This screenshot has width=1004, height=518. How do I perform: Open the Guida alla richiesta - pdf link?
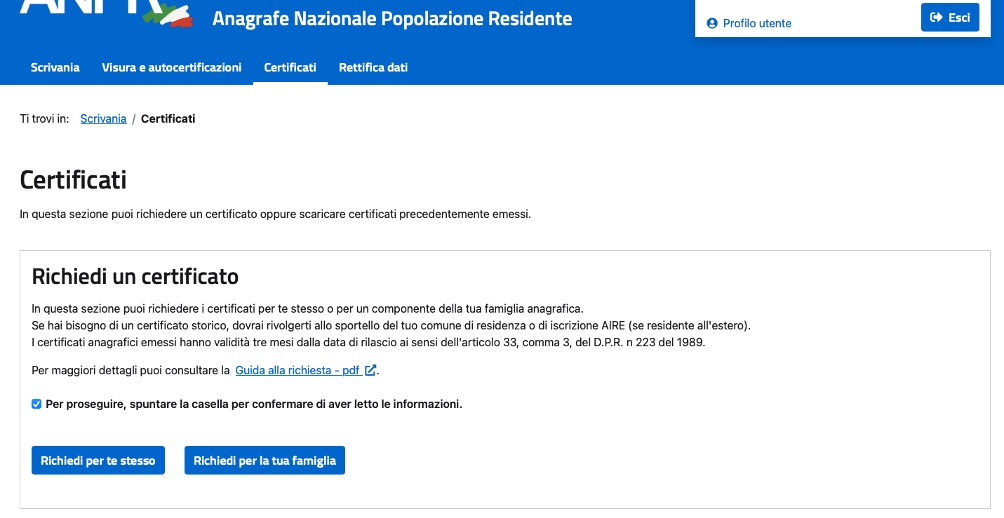305,370
